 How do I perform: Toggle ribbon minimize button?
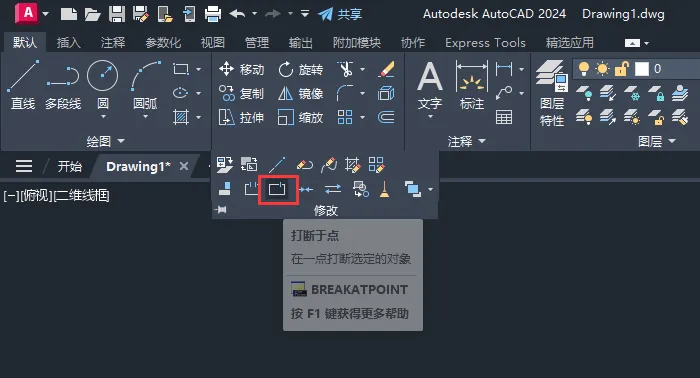coord(632,43)
